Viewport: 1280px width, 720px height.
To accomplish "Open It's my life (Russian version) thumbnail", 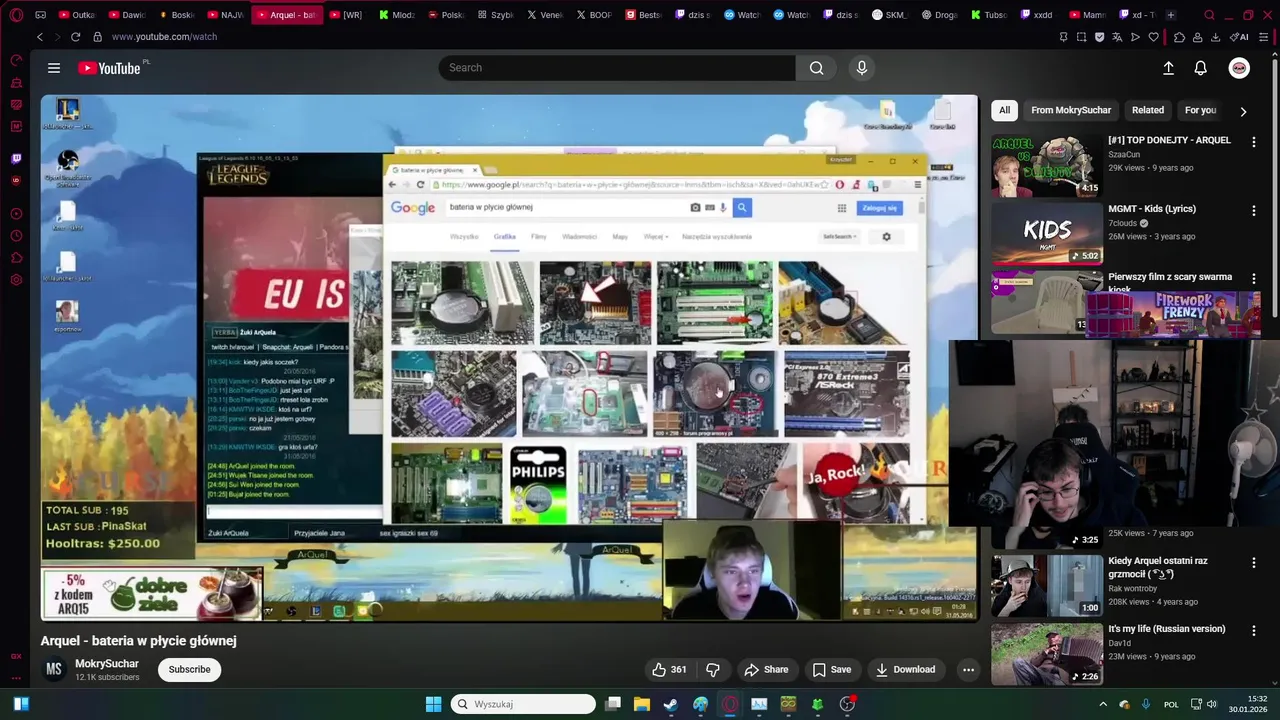I will [x=1046, y=653].
